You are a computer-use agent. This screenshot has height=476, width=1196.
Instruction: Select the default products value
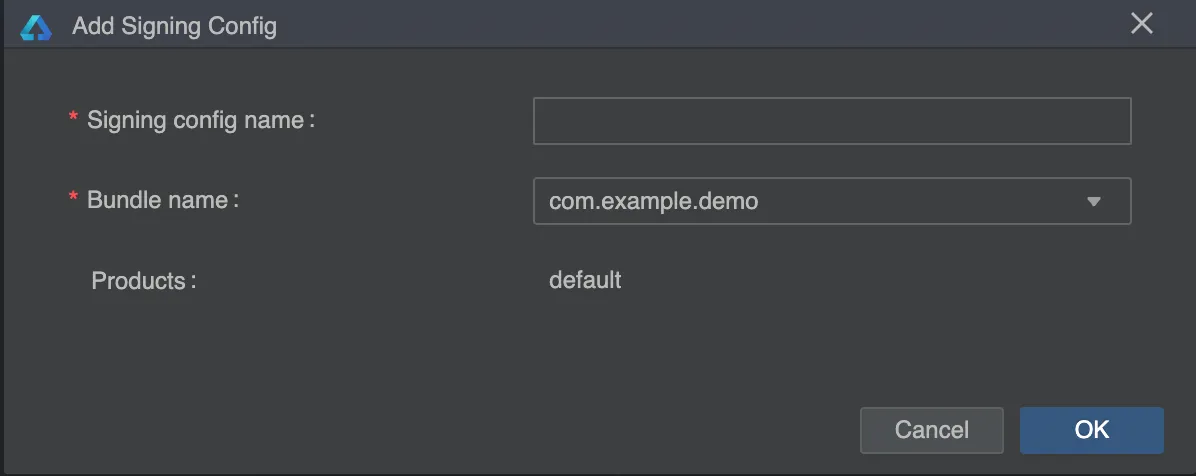pyautogui.click(x=585, y=280)
